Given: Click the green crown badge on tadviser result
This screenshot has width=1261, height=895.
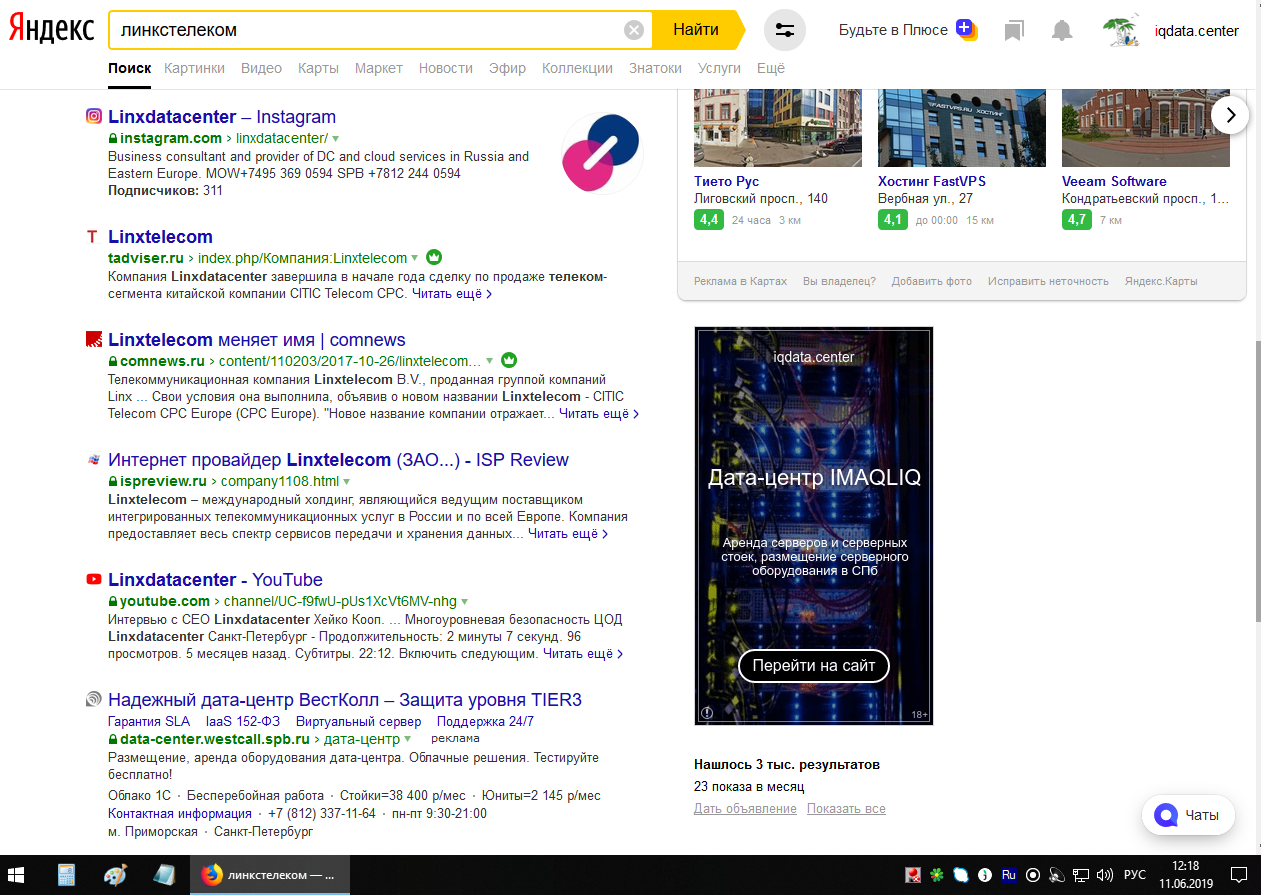Looking at the screenshot, I should 433,257.
